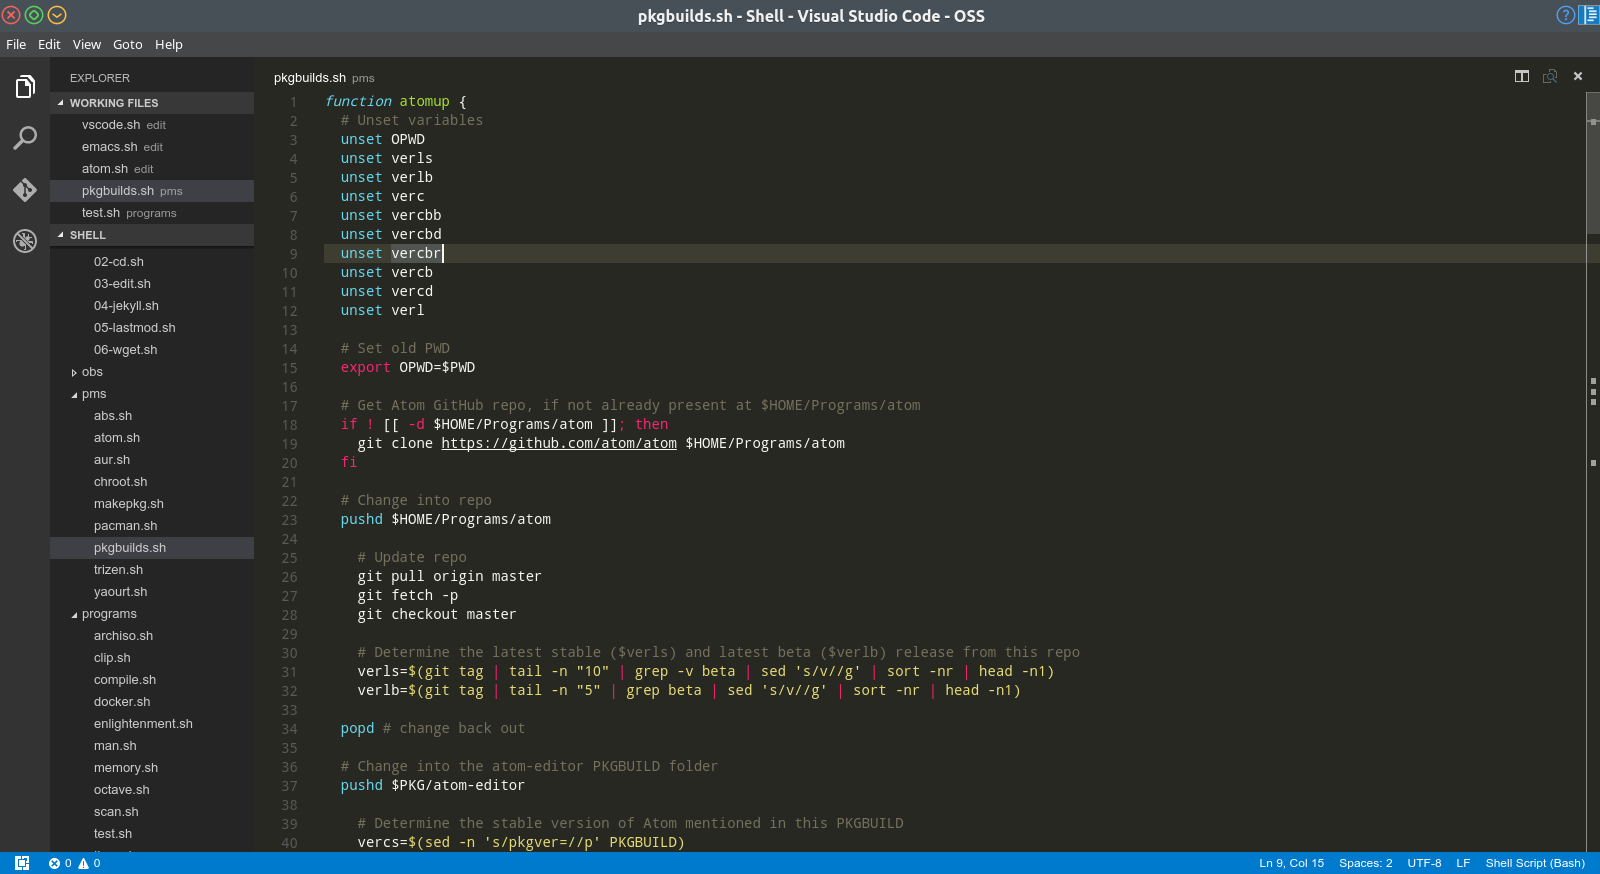Open the Edit menu
Viewport: 1600px width, 874px height.
(49, 44)
